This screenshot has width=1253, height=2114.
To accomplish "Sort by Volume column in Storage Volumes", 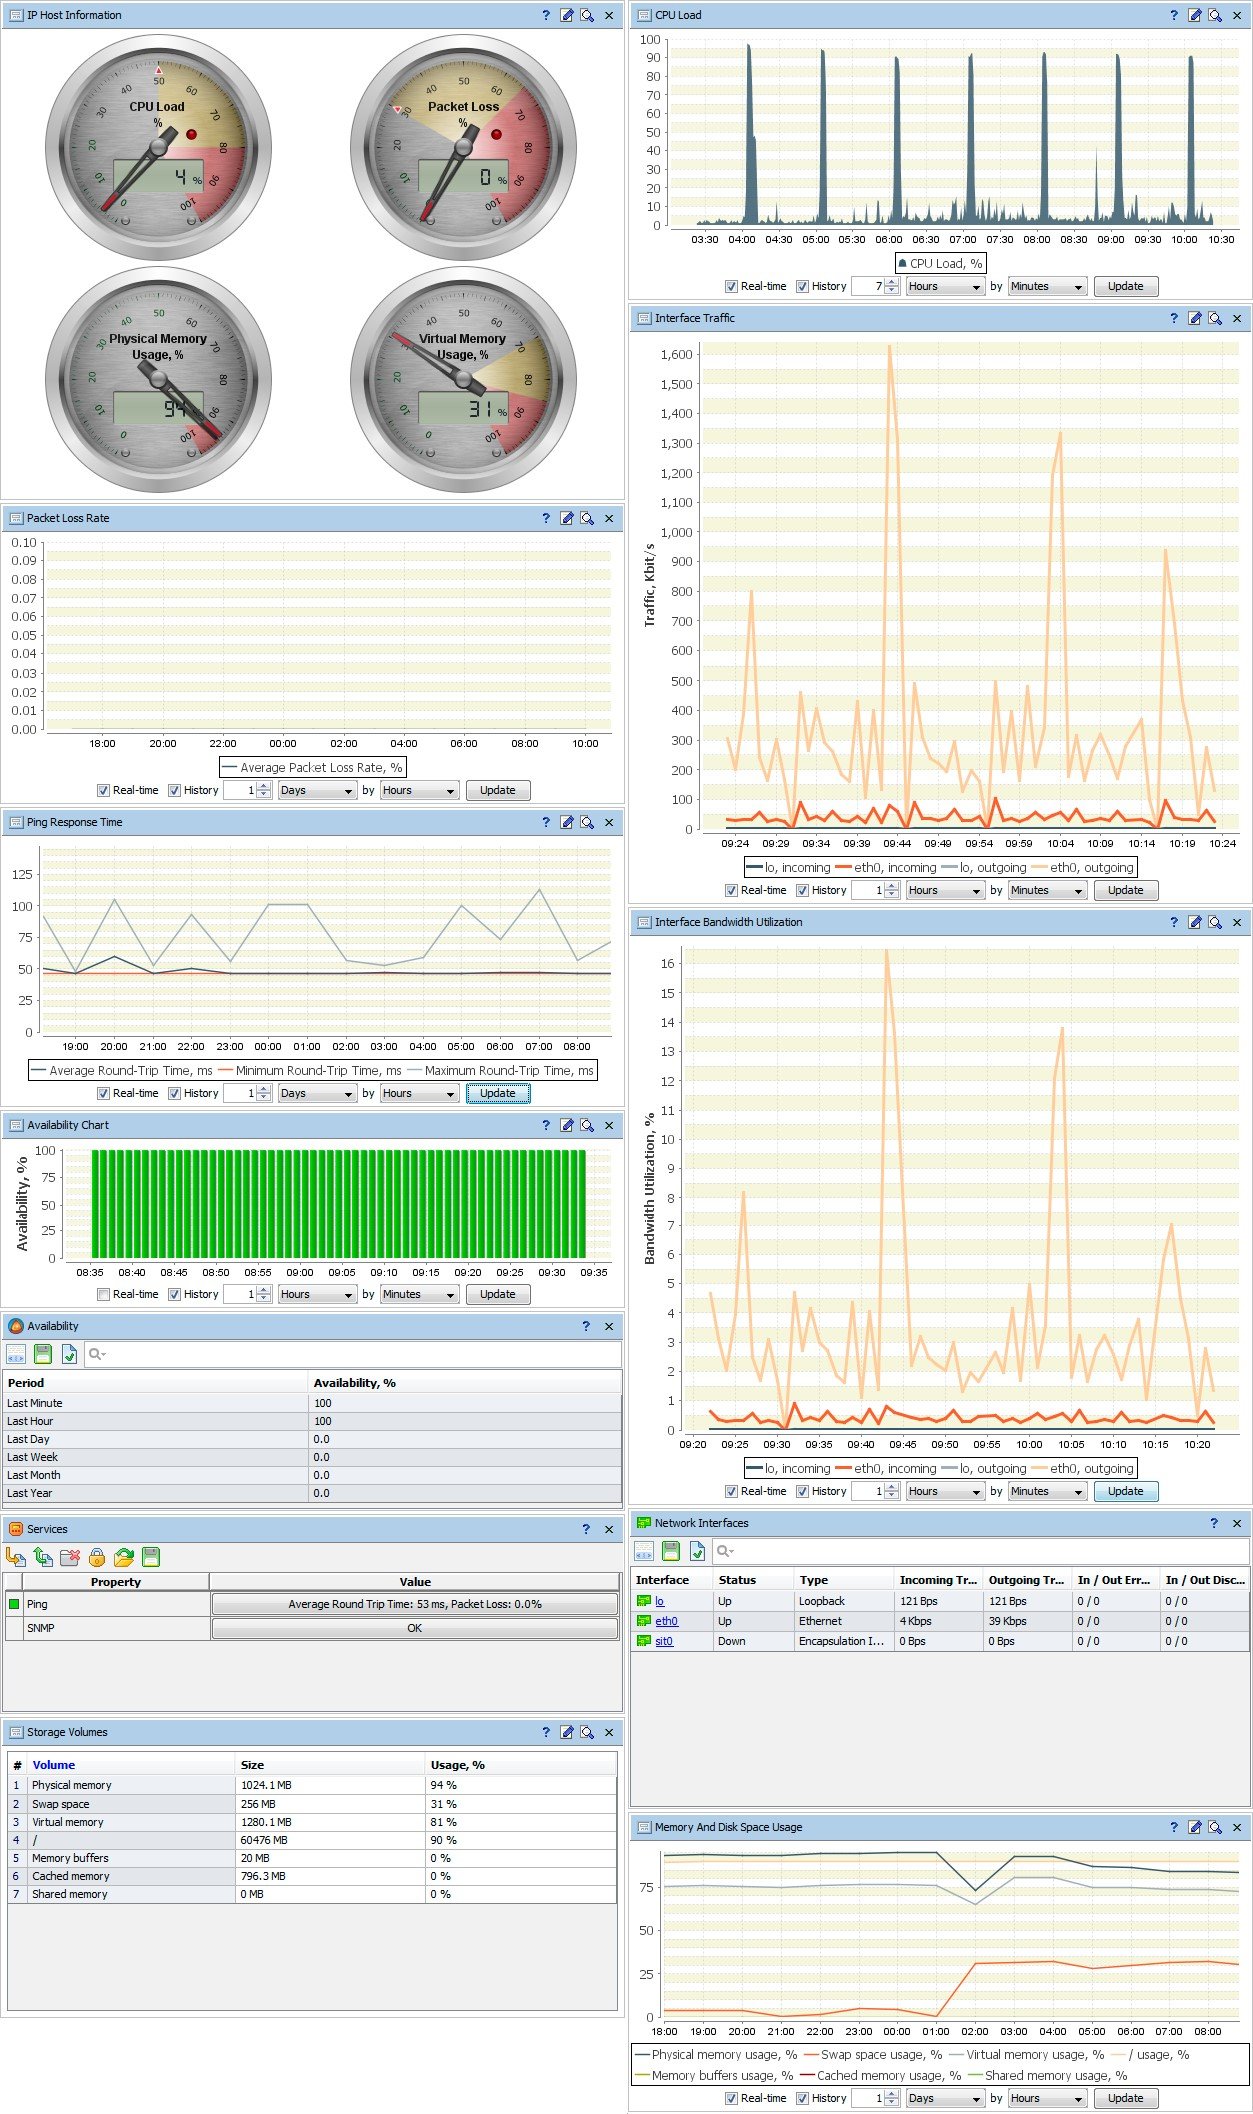I will pos(53,1765).
